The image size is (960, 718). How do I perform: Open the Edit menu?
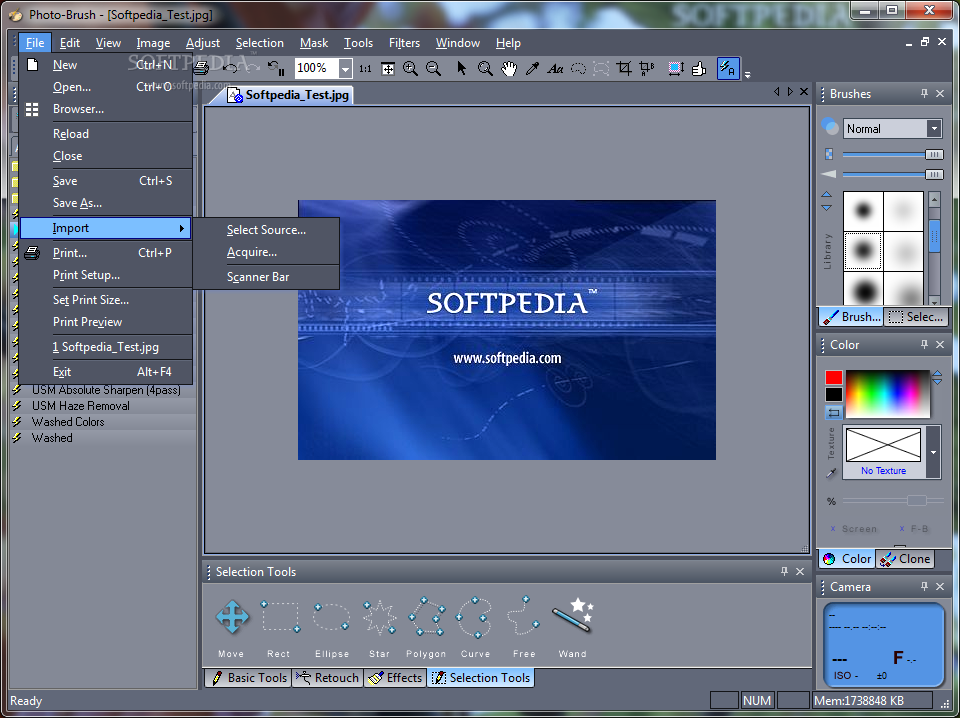70,43
